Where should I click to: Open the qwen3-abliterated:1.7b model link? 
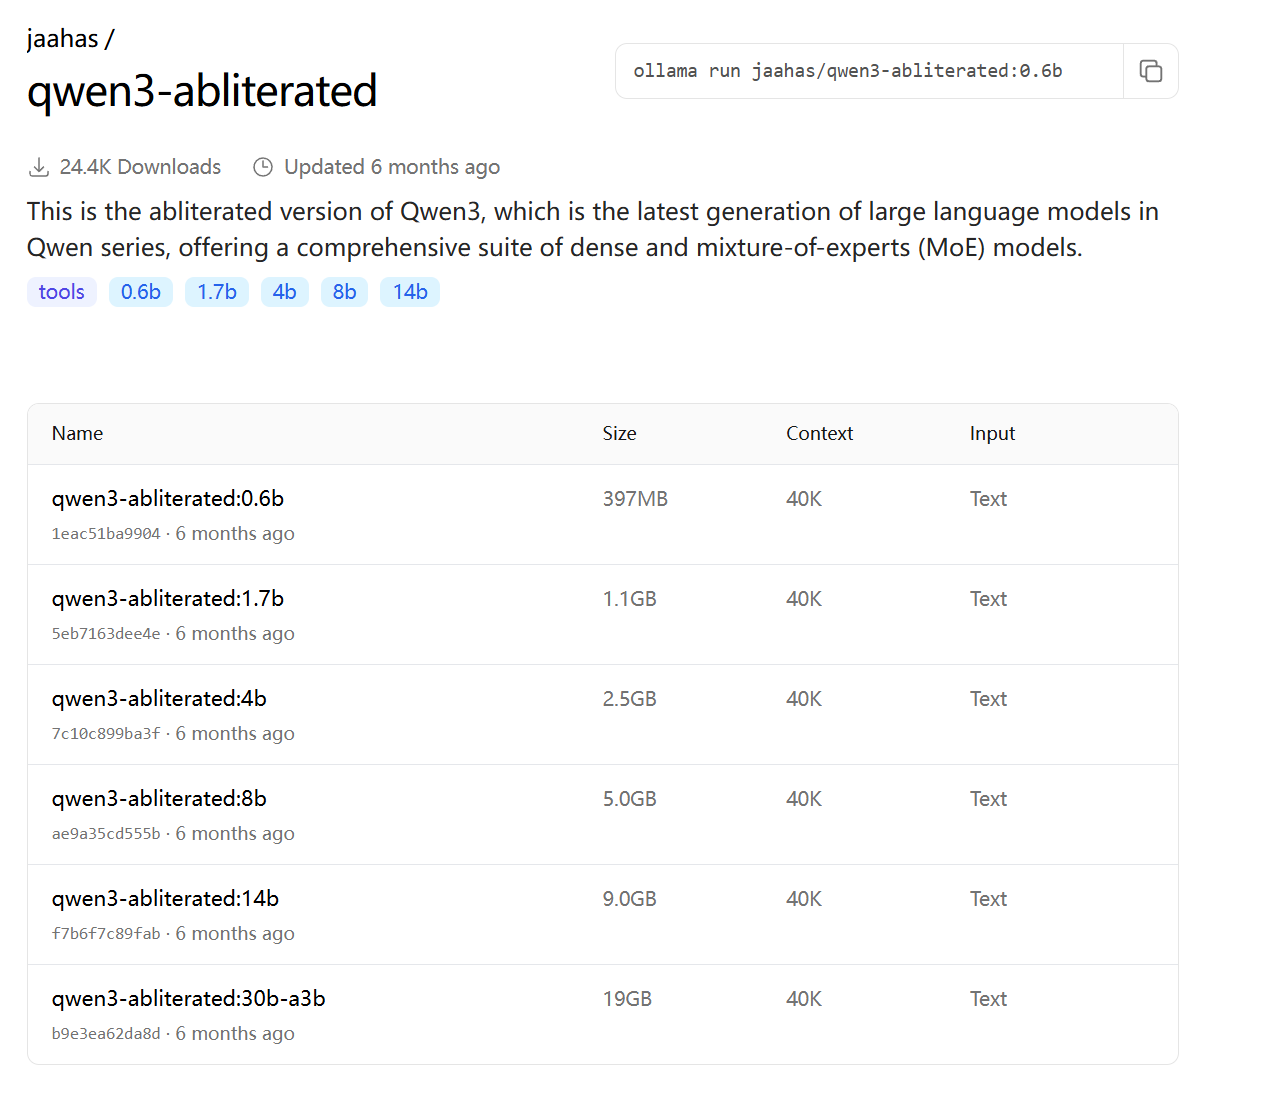168,599
